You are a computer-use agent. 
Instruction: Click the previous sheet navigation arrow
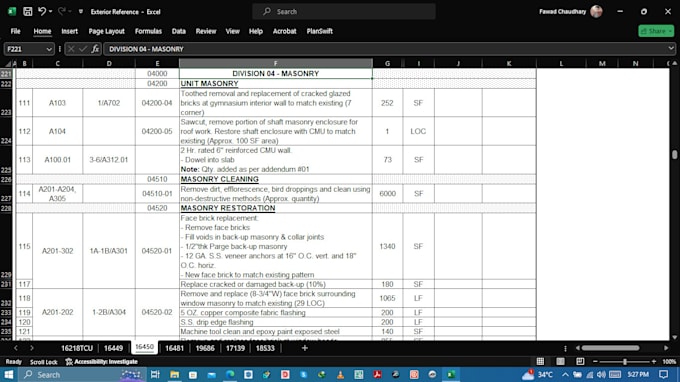click(x=16, y=348)
